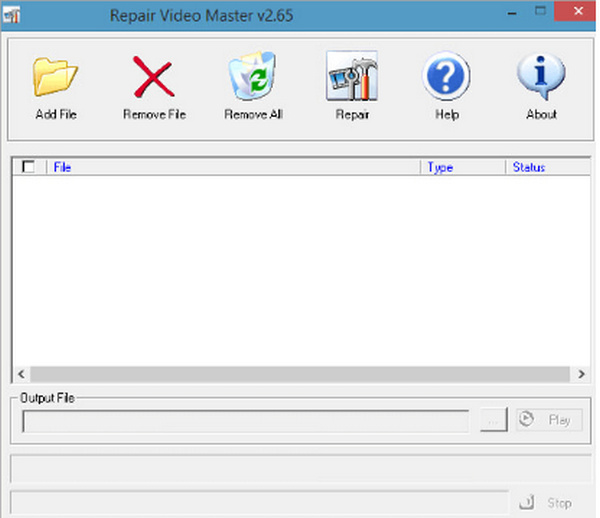Click the Remove All recycle bin icon
The height and width of the screenshot is (518, 600).
[x=253, y=76]
